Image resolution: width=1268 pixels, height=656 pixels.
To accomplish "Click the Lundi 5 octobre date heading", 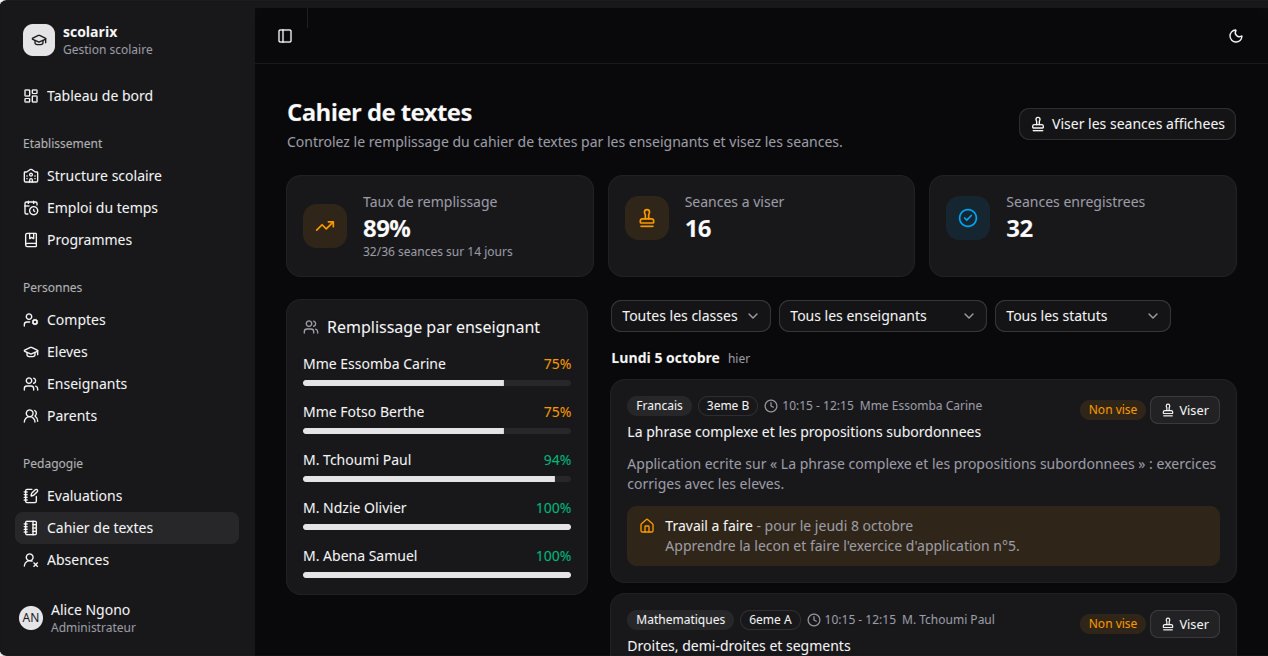I will tap(666, 358).
